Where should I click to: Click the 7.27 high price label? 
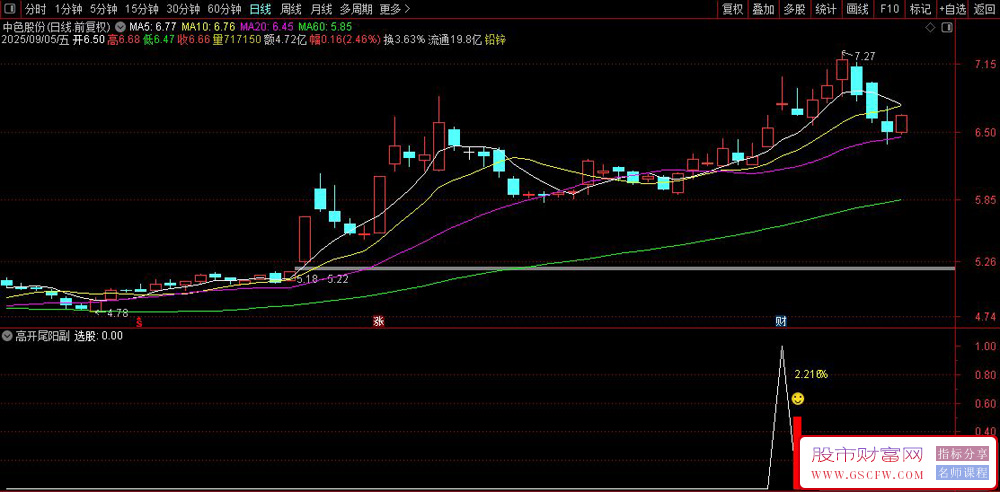(864, 56)
